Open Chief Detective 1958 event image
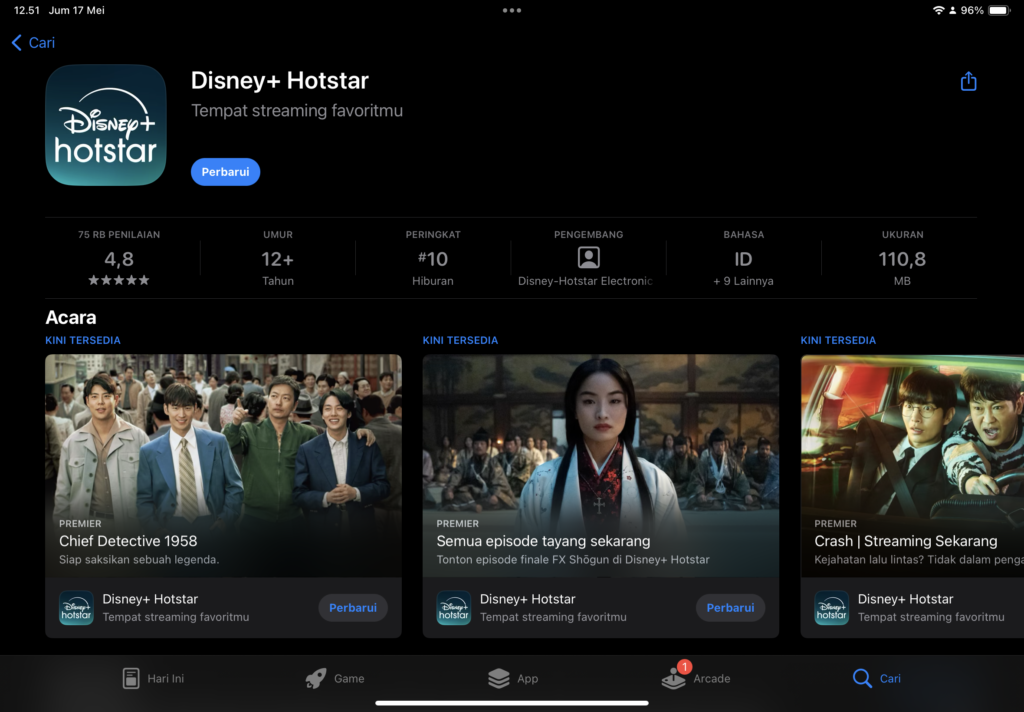Screen dimensions: 1024x712 (x=223, y=465)
